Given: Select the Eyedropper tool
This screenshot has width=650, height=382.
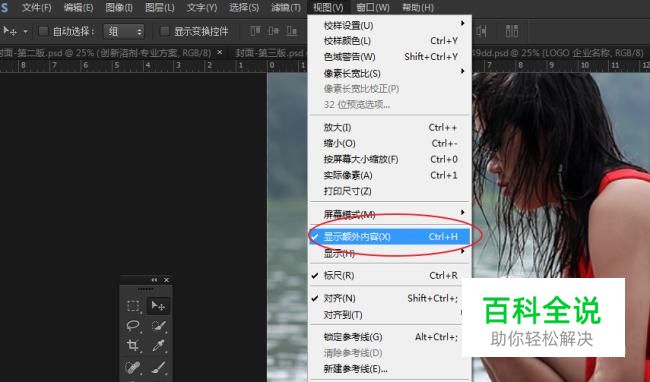Looking at the screenshot, I should [158, 345].
